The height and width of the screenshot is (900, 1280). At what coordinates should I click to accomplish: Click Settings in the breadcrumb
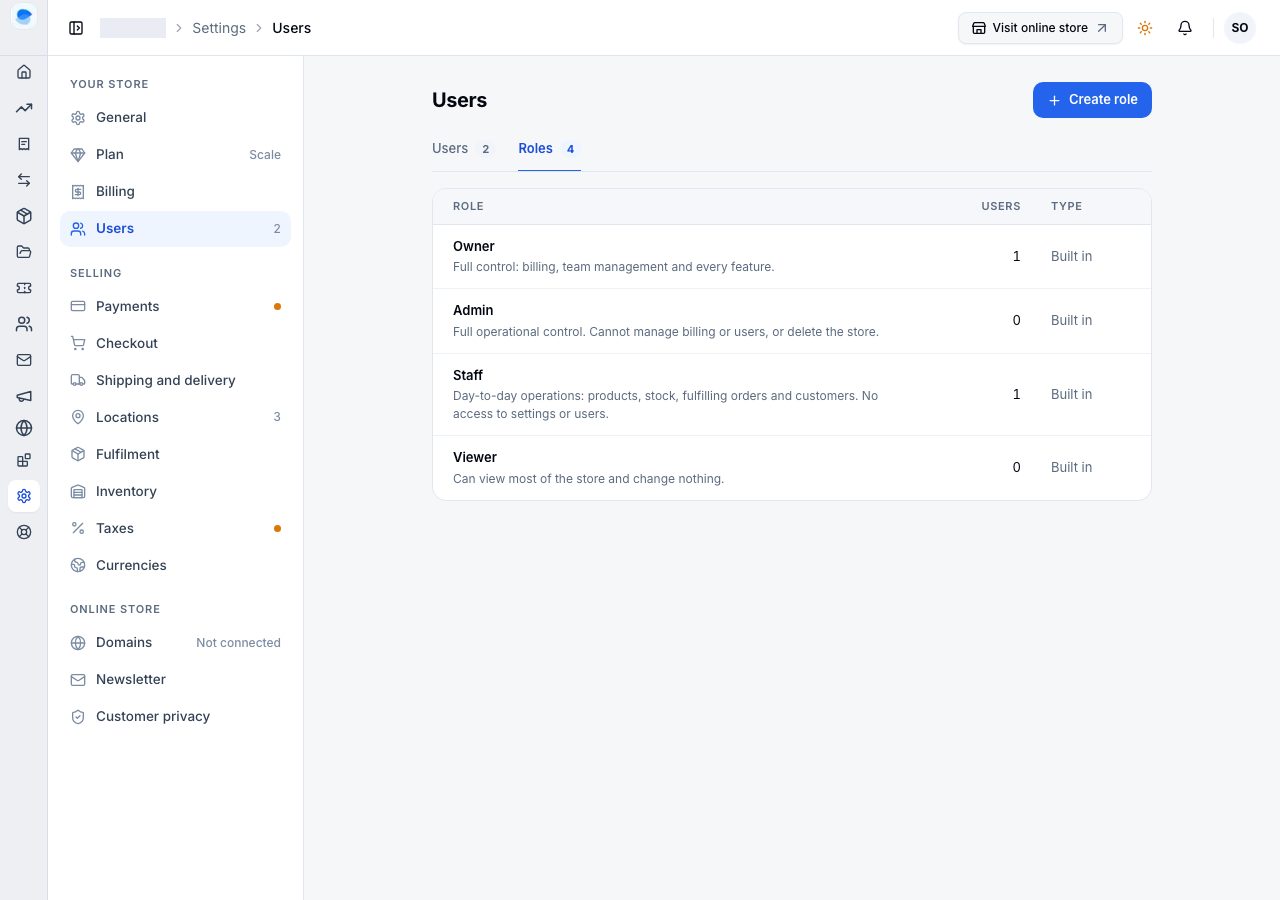(219, 28)
